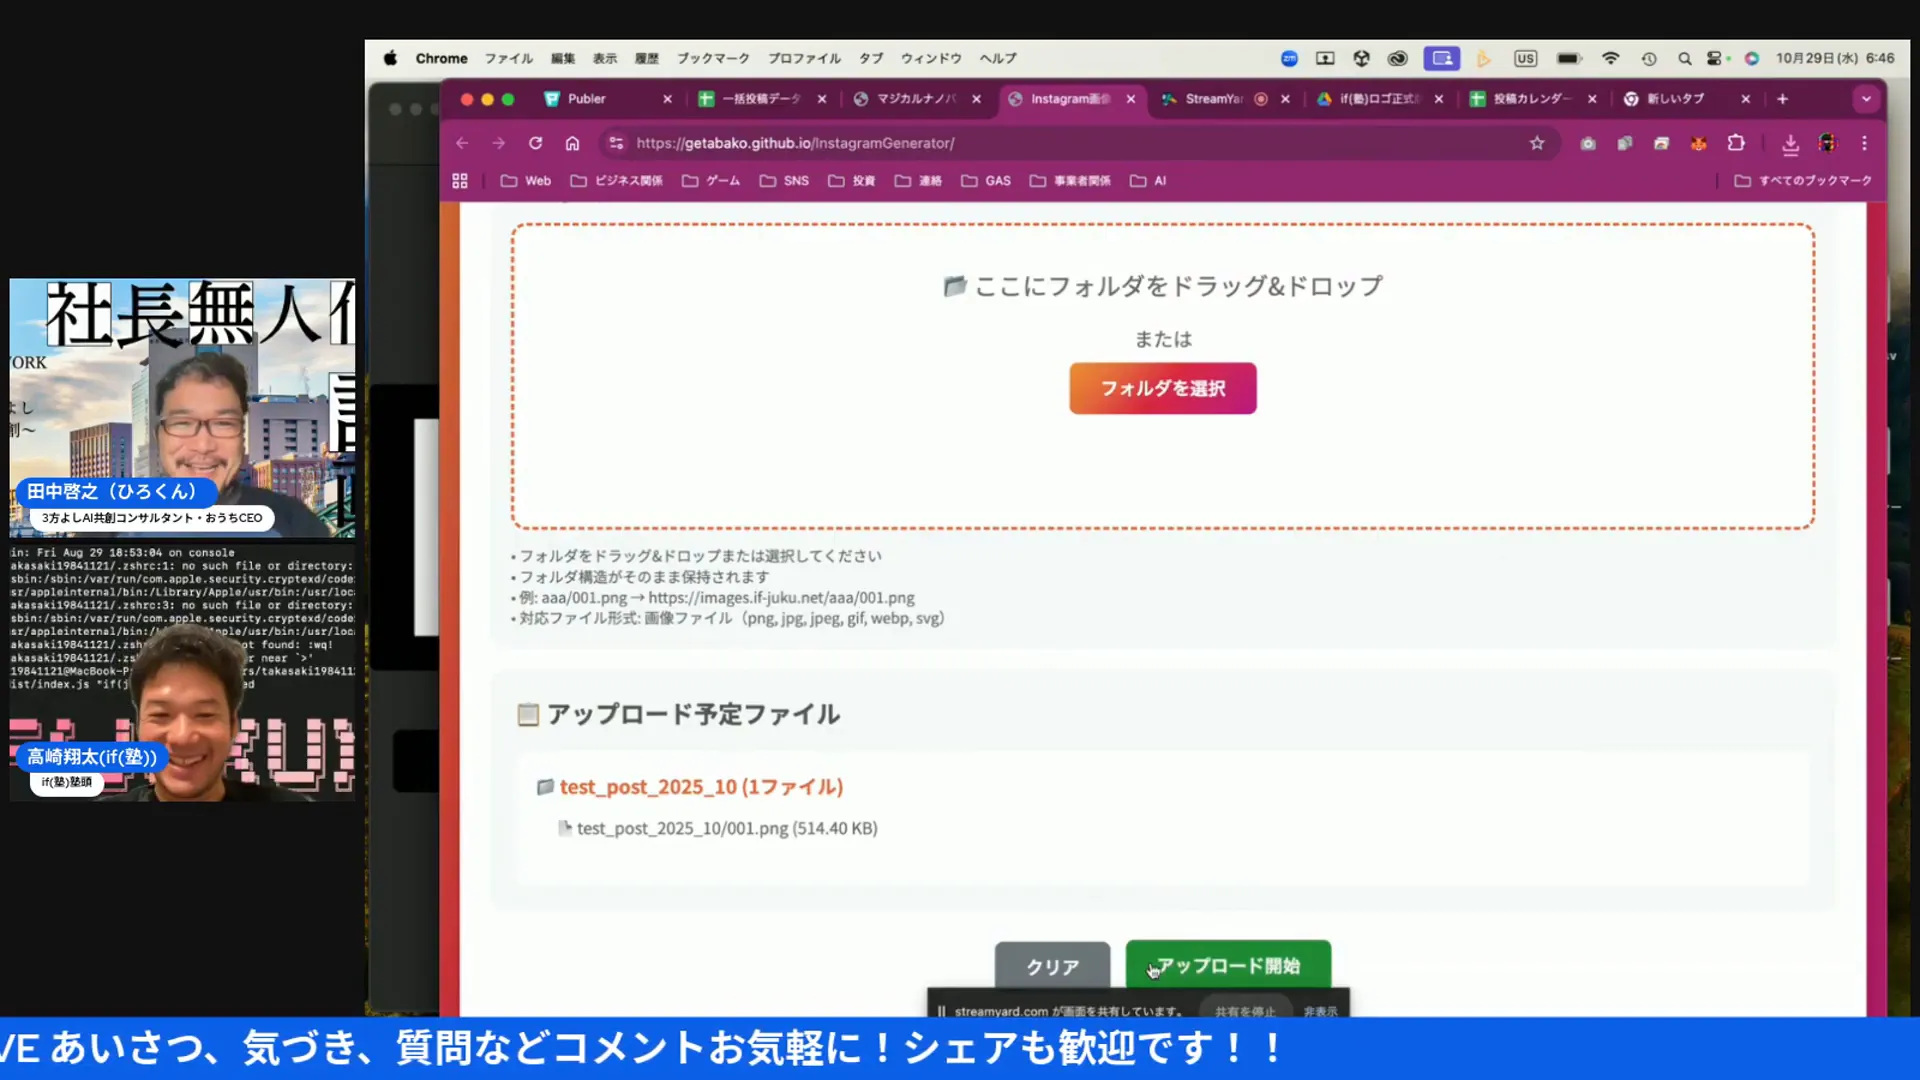Reload the page
Viewport: 1920px width, 1080px height.
point(535,143)
